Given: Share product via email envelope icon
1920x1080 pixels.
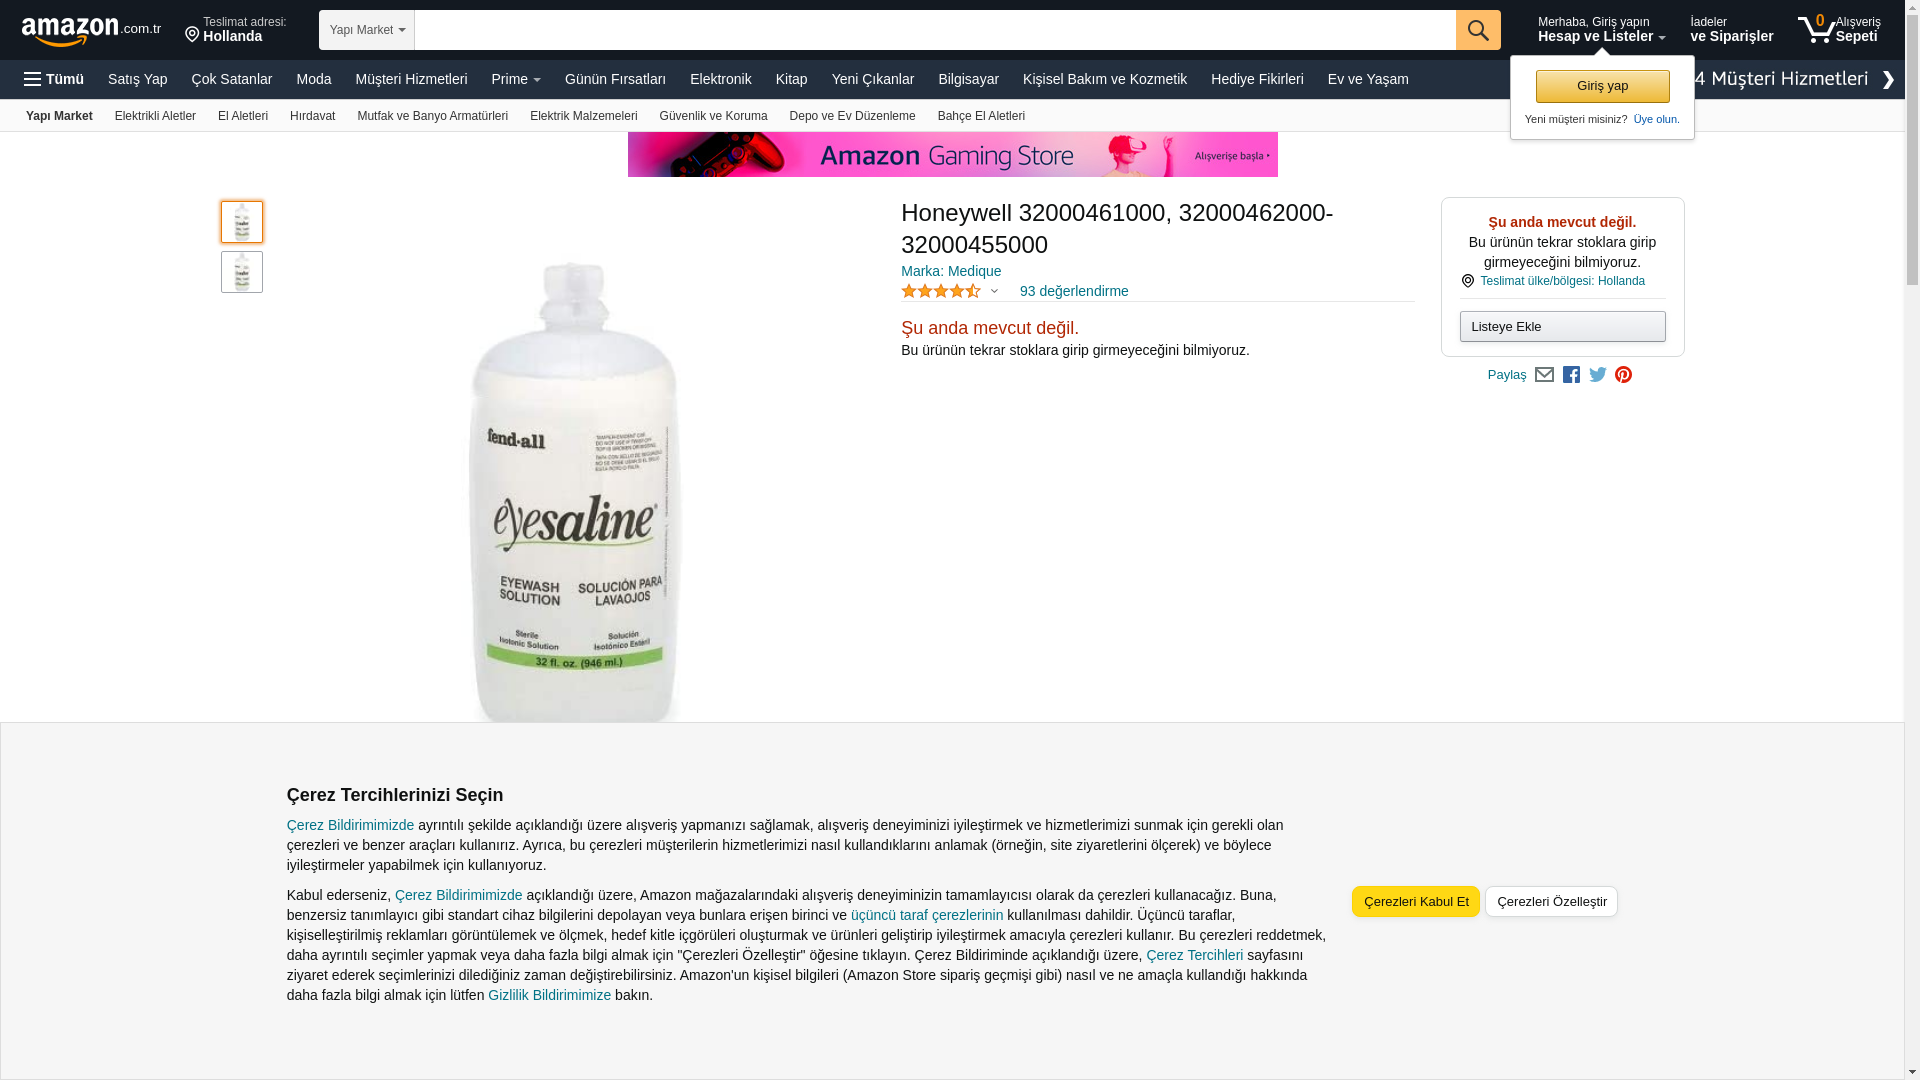Looking at the screenshot, I should pyautogui.click(x=1544, y=375).
